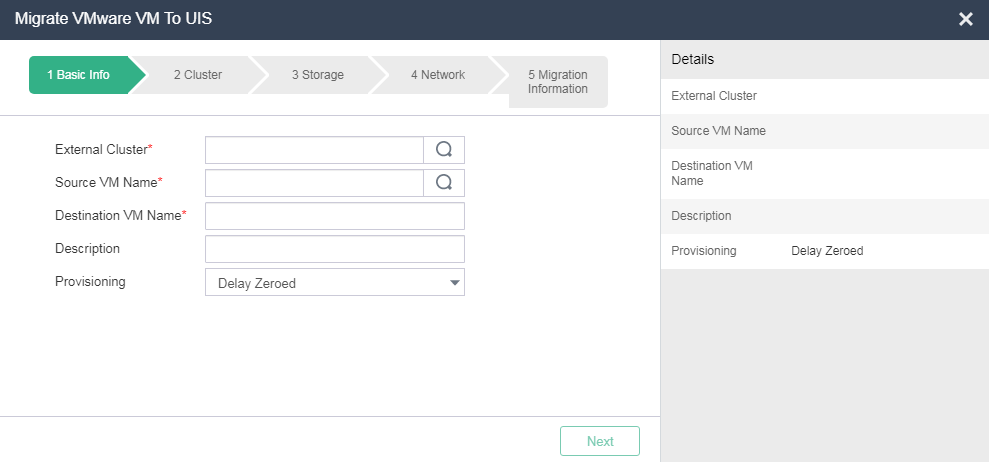989x462 pixels.
Task: Click Delay Zeroed value in Details panel
Action: pos(827,251)
